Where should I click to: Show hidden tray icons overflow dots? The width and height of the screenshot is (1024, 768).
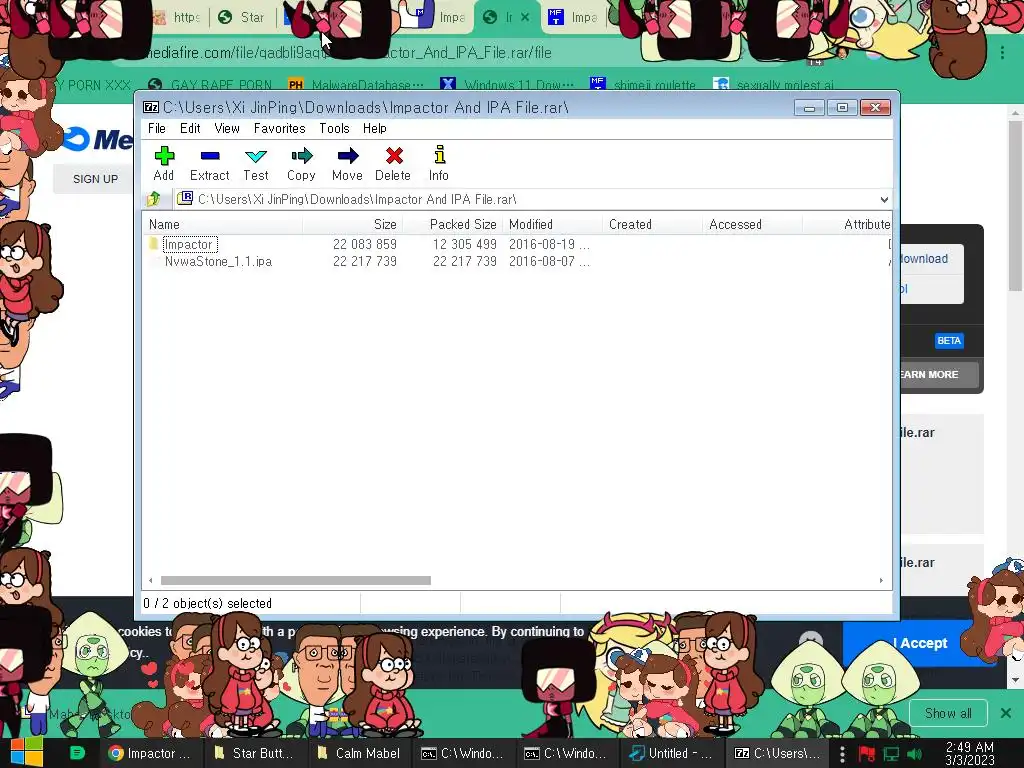click(x=842, y=754)
